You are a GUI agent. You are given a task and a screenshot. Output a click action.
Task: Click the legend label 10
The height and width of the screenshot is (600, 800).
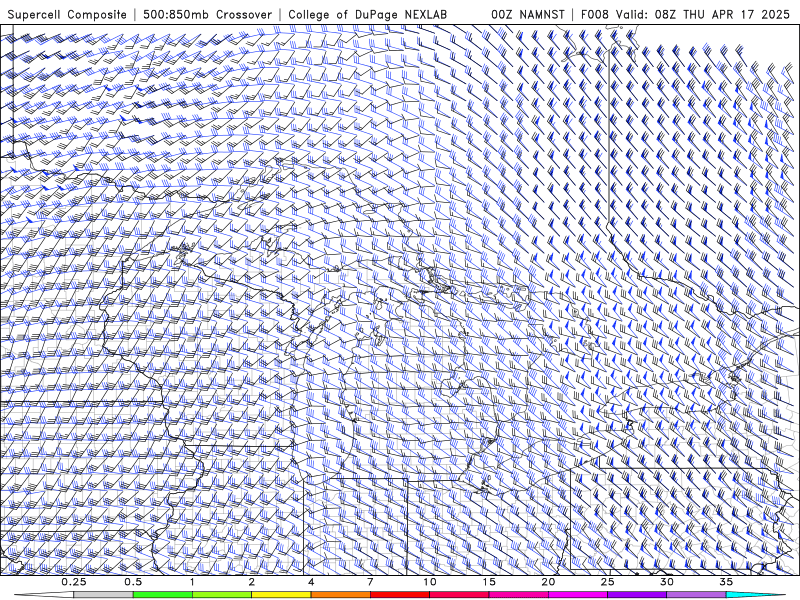430,582
